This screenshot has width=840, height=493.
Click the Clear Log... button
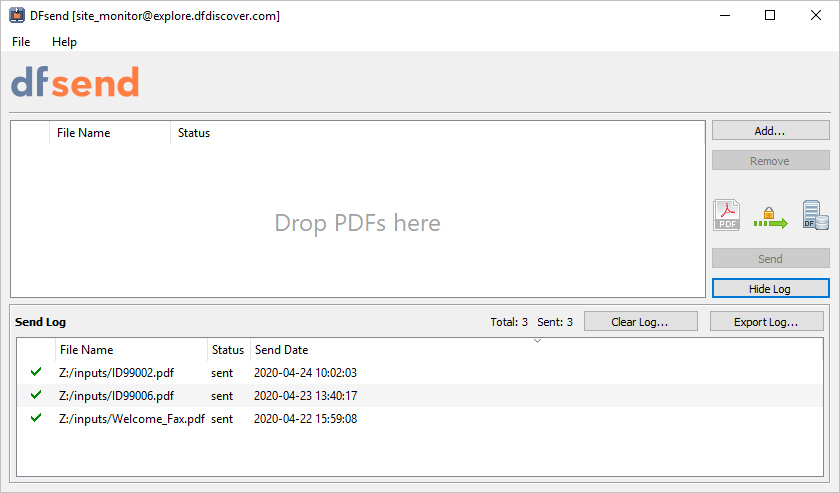point(640,322)
